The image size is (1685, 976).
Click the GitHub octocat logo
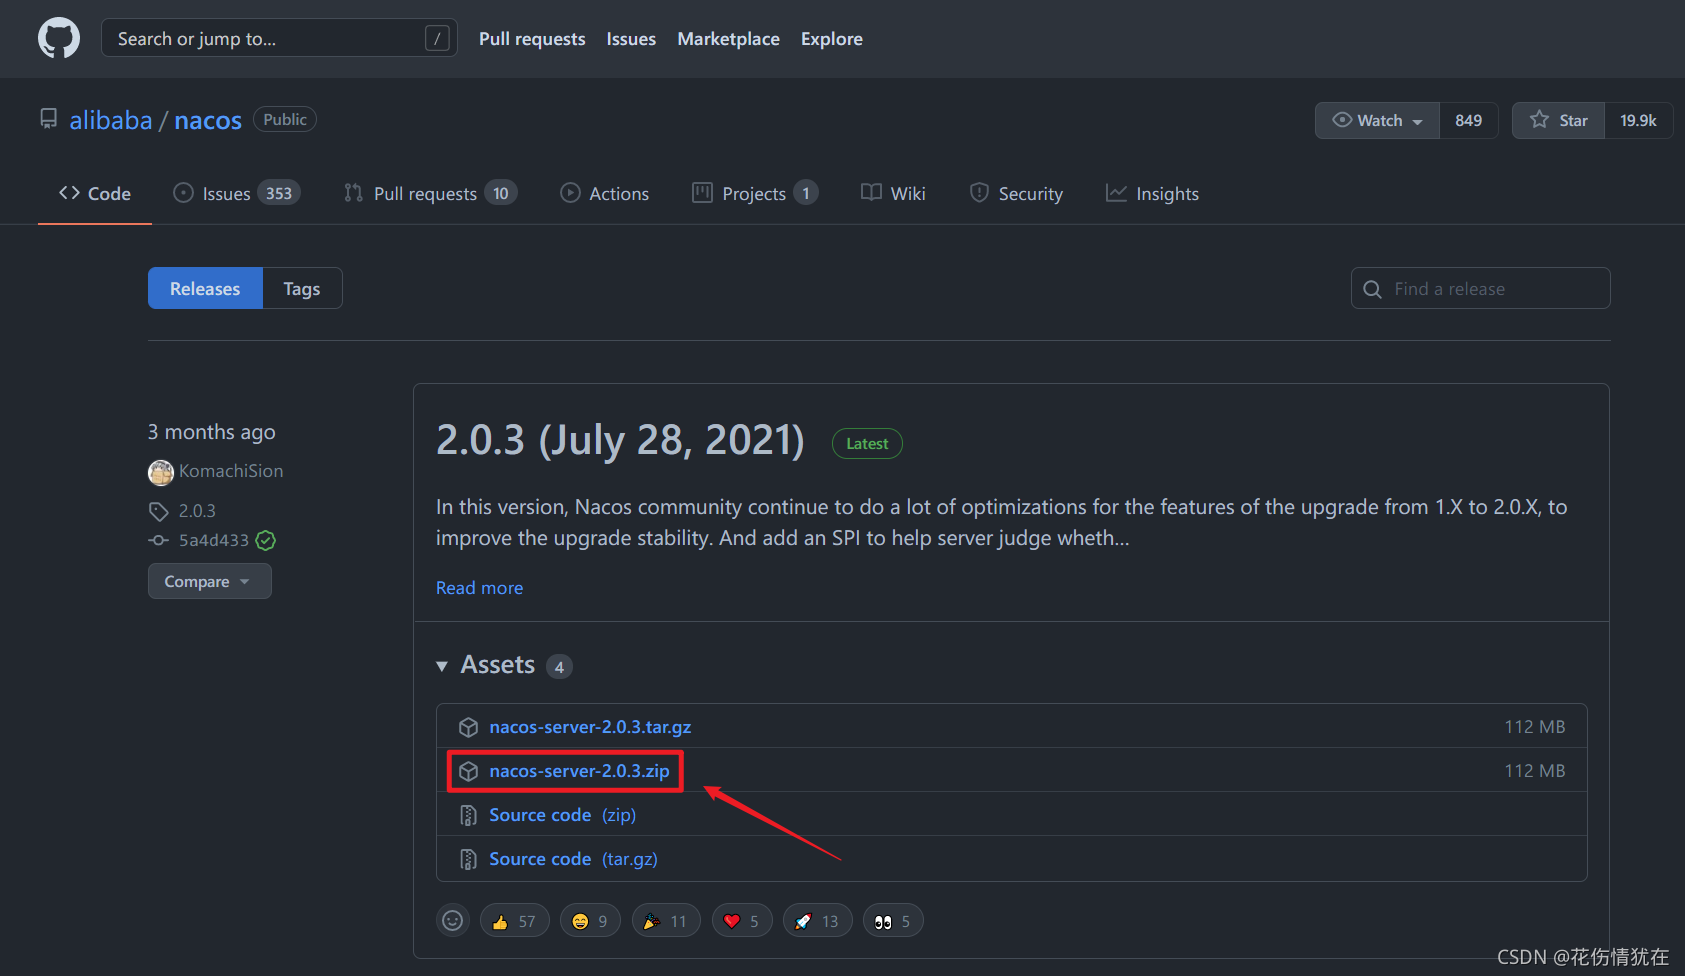tap(59, 39)
